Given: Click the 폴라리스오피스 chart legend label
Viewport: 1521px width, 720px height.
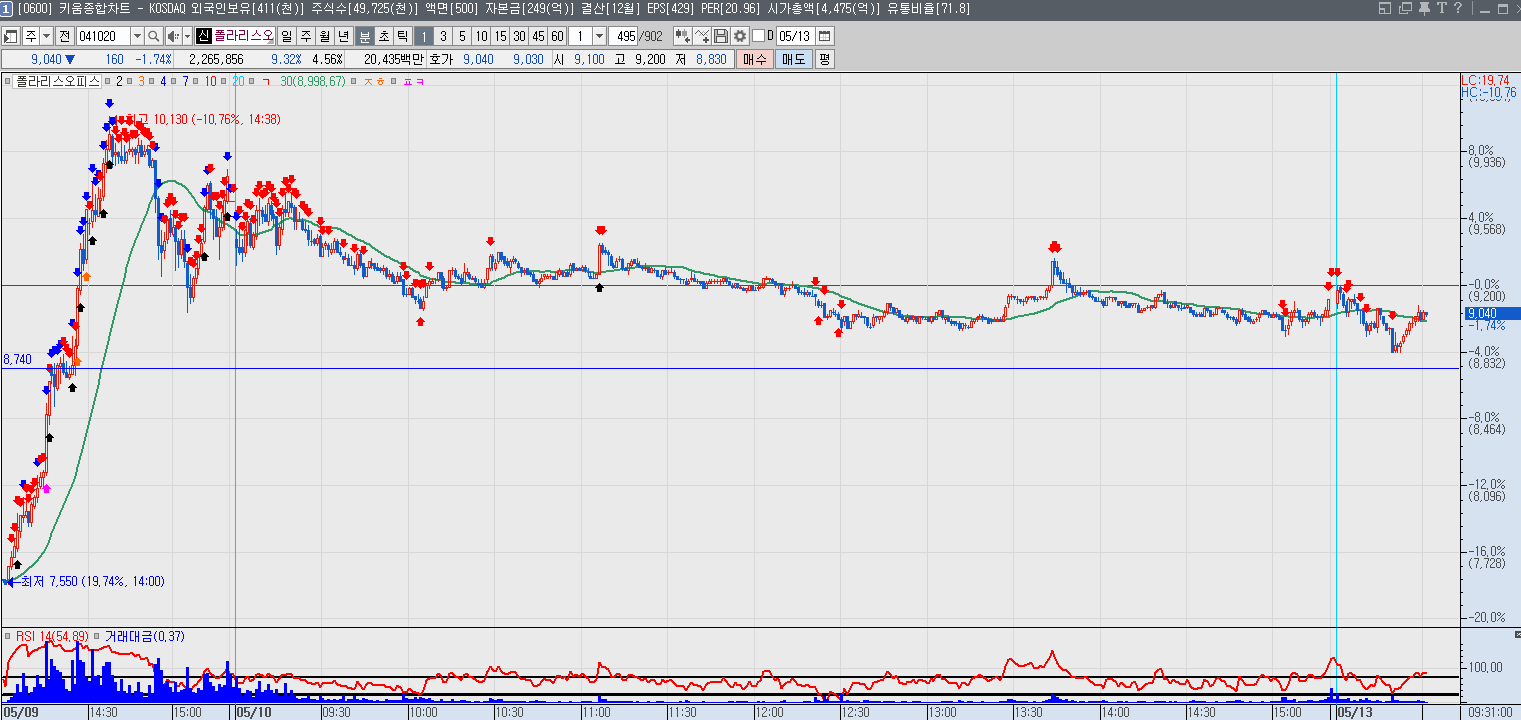Looking at the screenshot, I should [x=57, y=81].
